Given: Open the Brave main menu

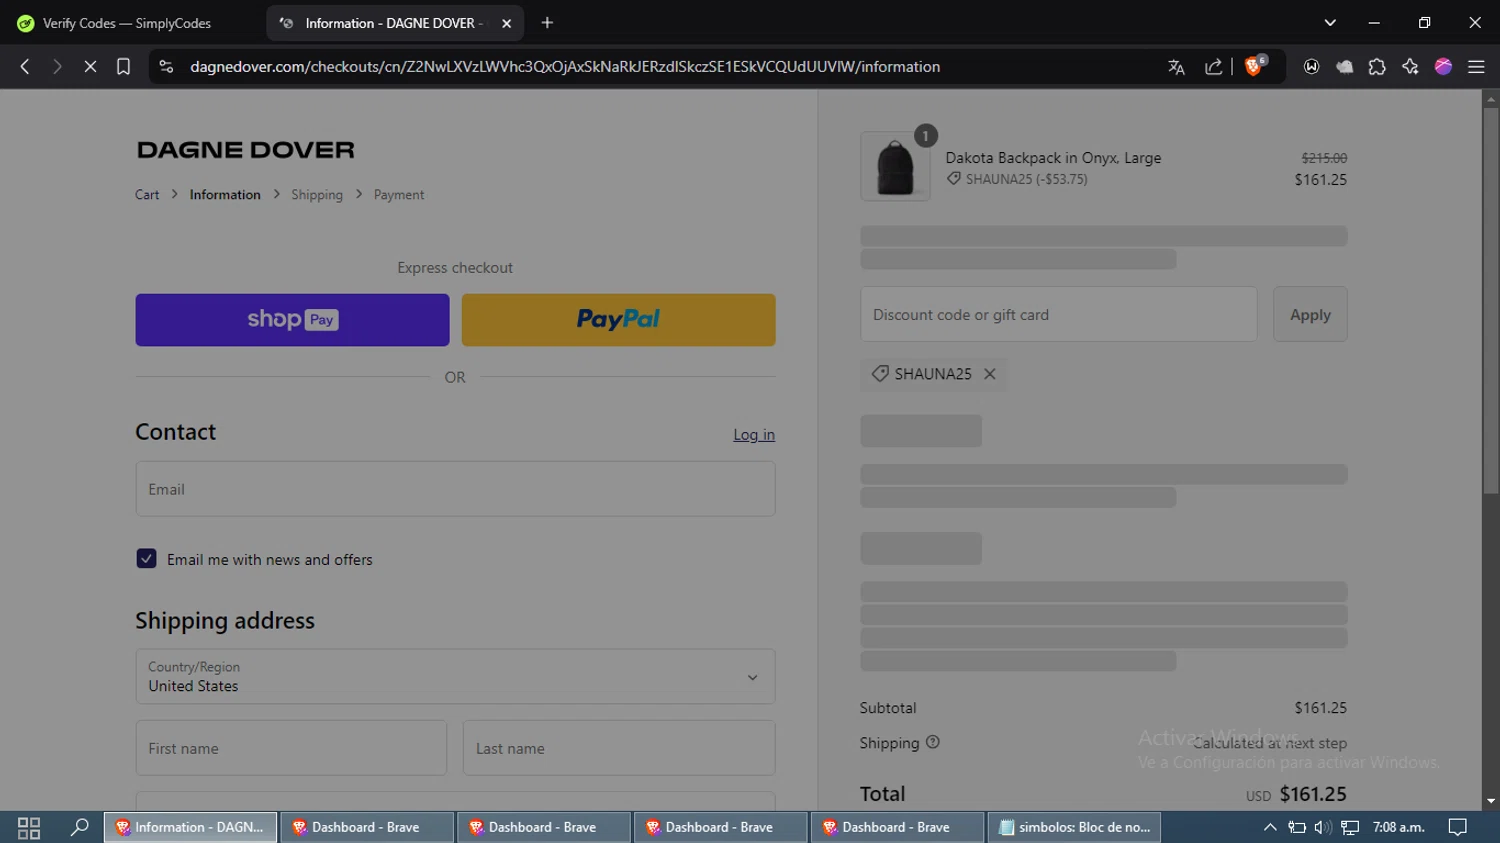Looking at the screenshot, I should (x=1476, y=67).
